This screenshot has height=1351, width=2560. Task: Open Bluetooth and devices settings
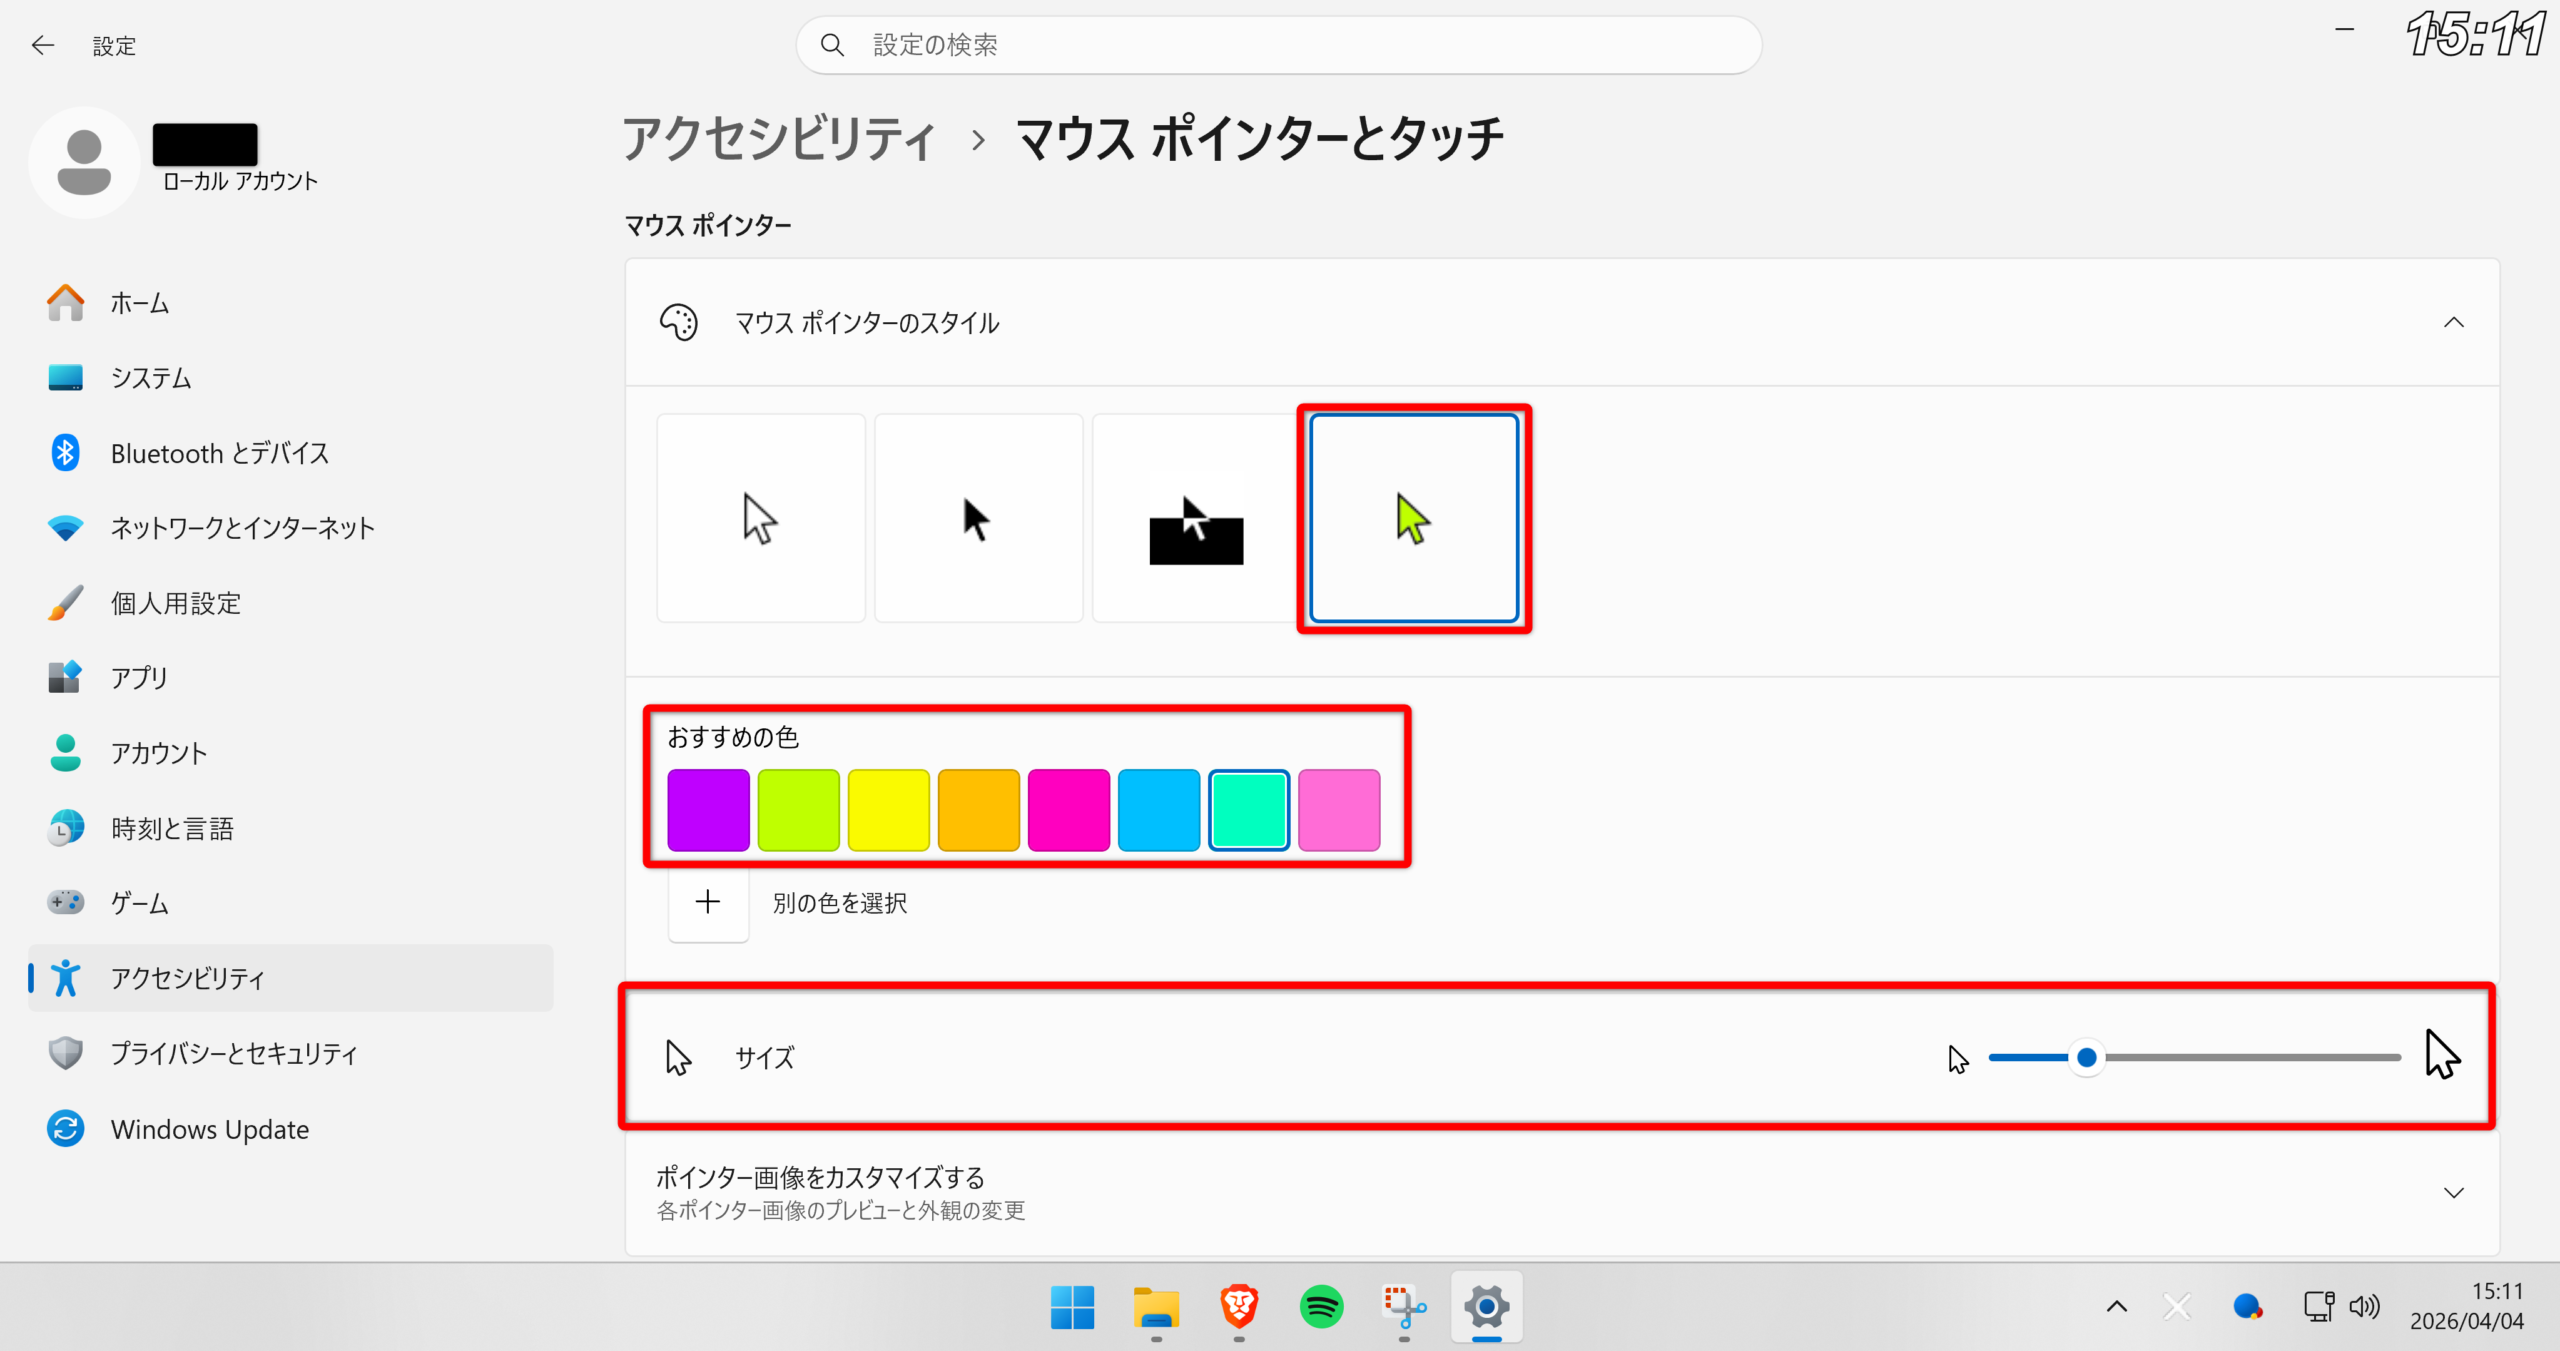[x=219, y=453]
